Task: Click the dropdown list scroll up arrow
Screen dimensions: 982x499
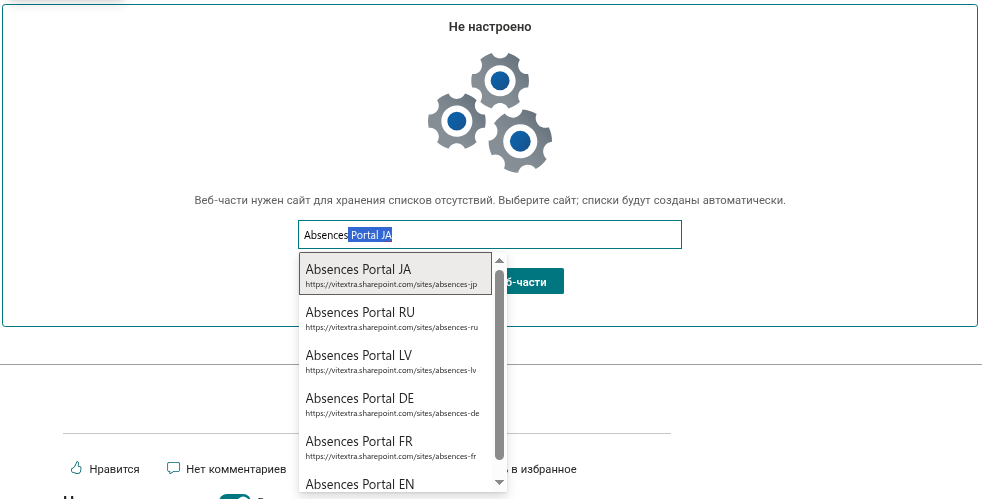Action: (x=499, y=260)
